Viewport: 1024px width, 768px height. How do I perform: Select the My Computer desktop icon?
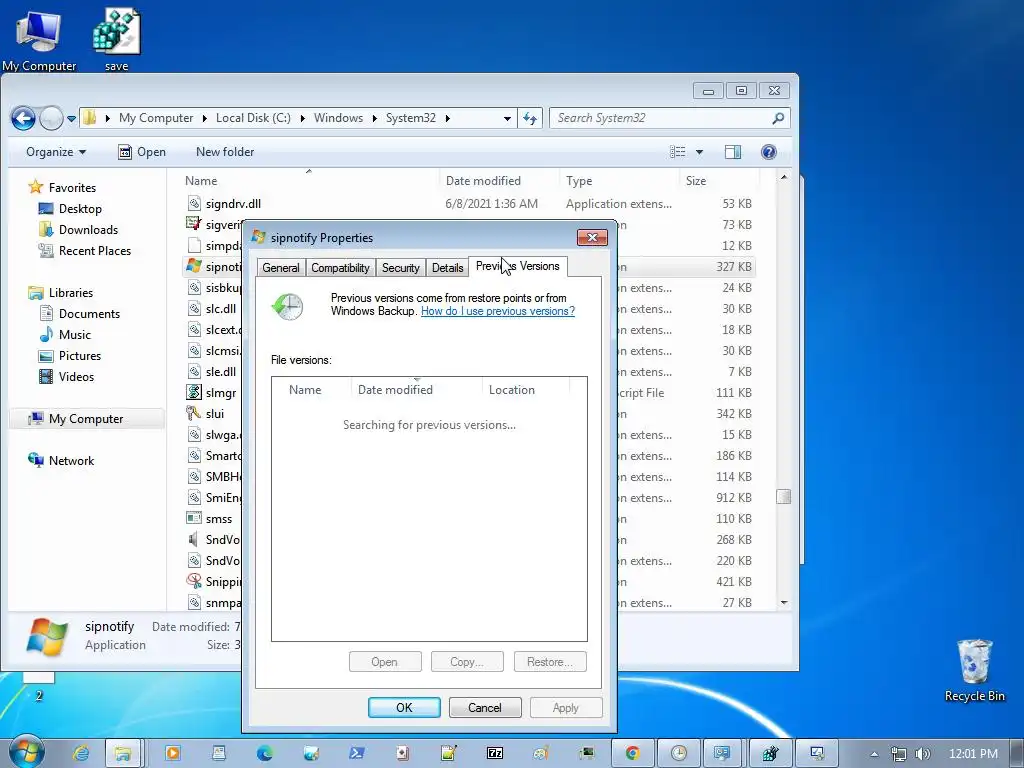tap(39, 40)
